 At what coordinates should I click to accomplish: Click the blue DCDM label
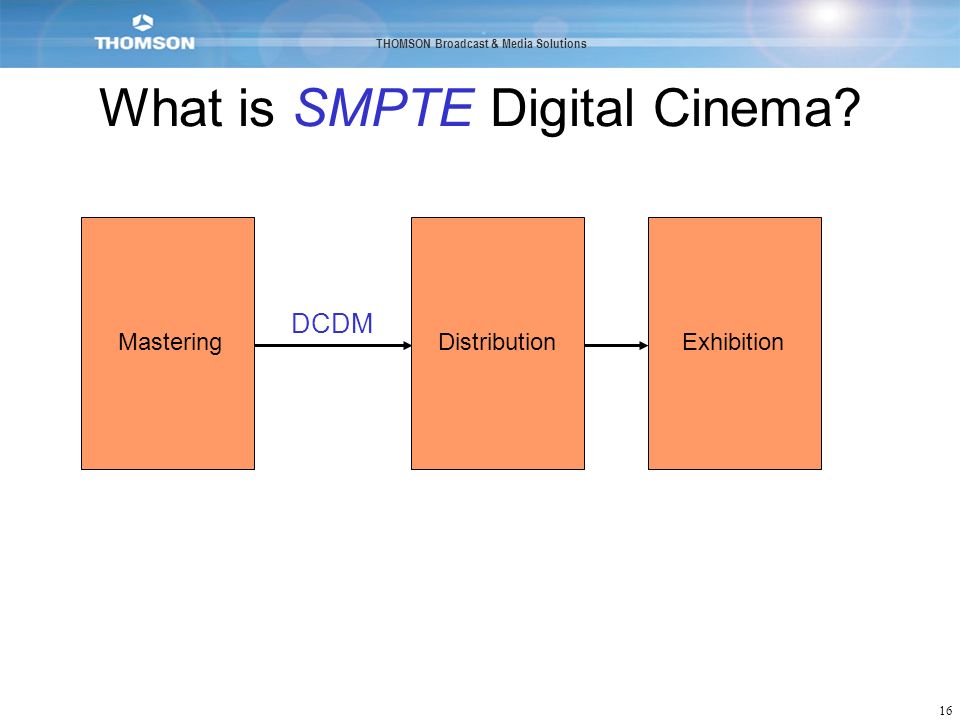coord(332,323)
